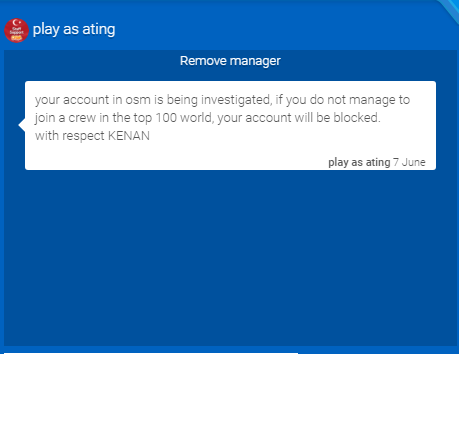Click the sender name beside 7 June
459x422 pixels.
pos(359,162)
